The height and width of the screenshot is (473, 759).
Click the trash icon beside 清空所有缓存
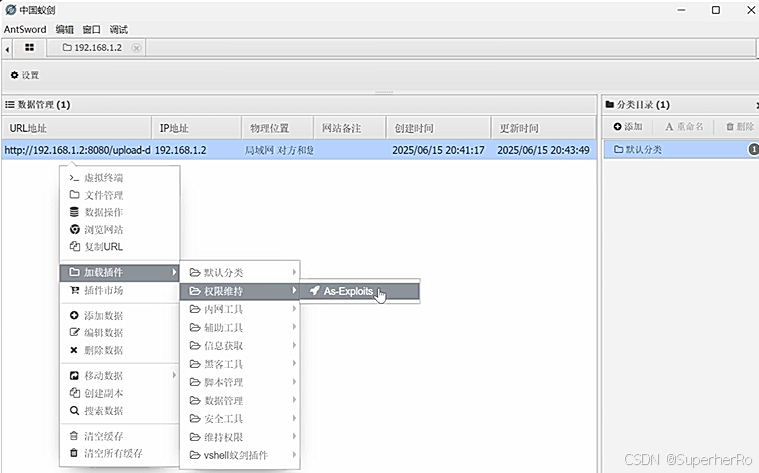point(74,453)
